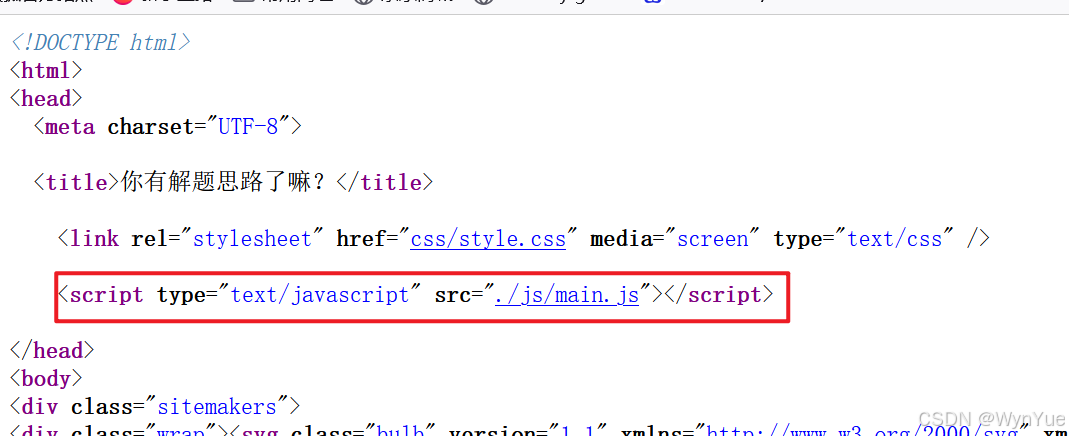Click the "stylesheet" rel value

254,239
